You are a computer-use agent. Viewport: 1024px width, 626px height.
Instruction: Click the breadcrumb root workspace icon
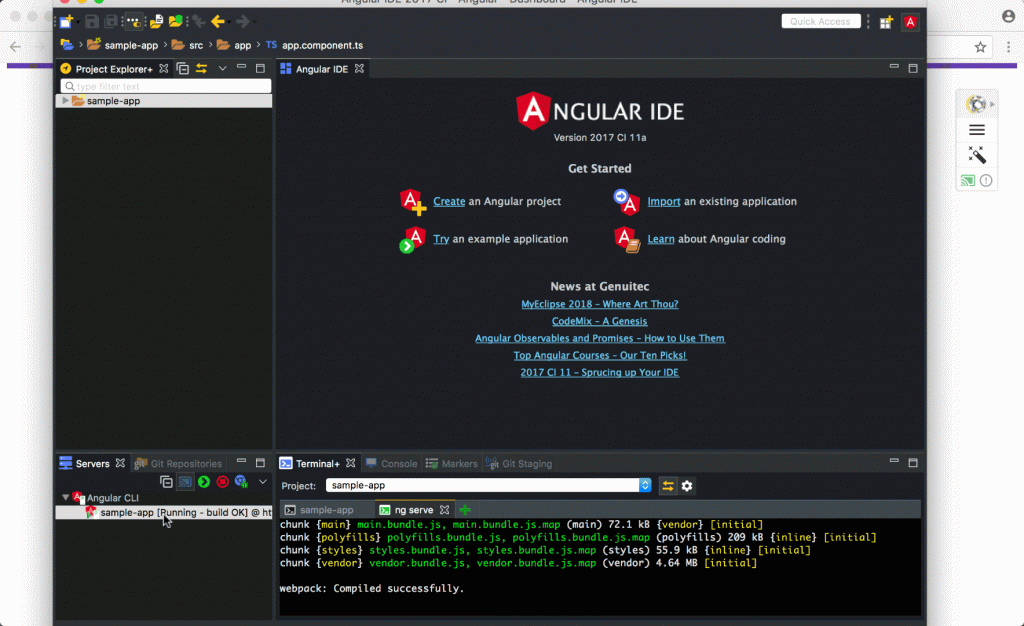[67, 45]
